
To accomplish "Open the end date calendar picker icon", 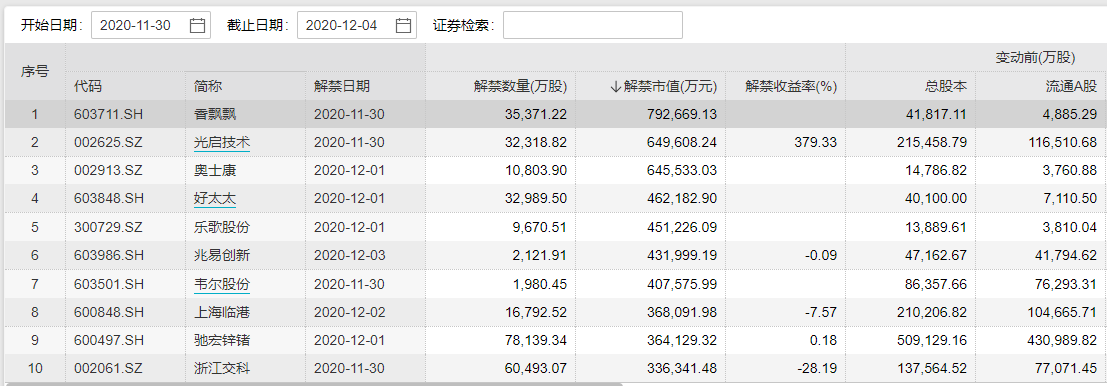I will [403, 25].
